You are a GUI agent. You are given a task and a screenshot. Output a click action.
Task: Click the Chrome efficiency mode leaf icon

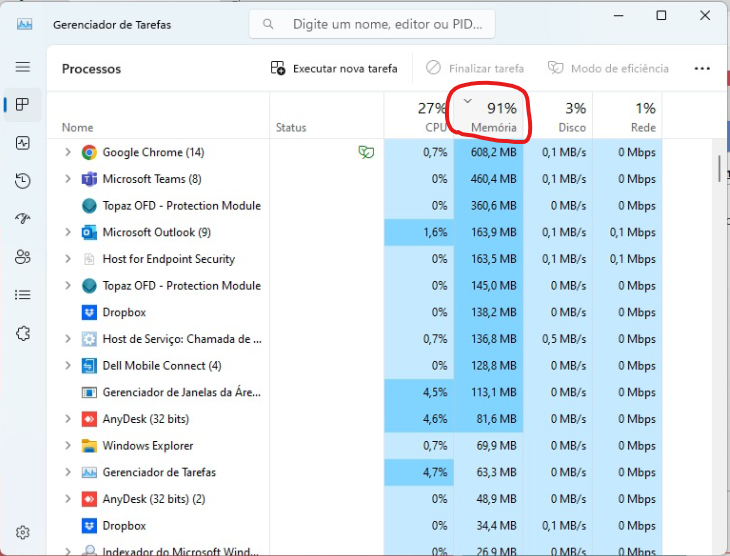coord(366,152)
